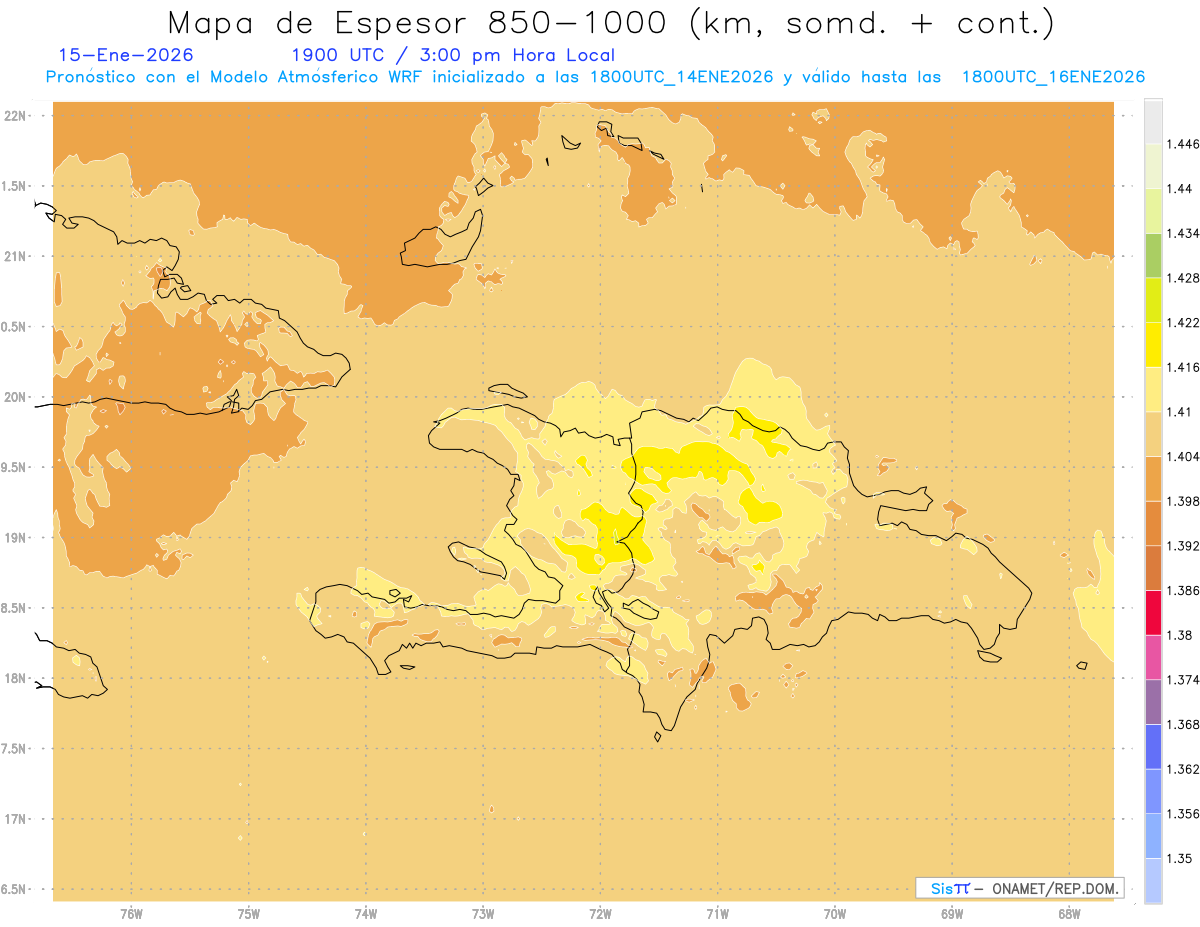The width and height of the screenshot is (1200, 927).
Task: Click the 1.356 colorbar value
Action: (1183, 814)
